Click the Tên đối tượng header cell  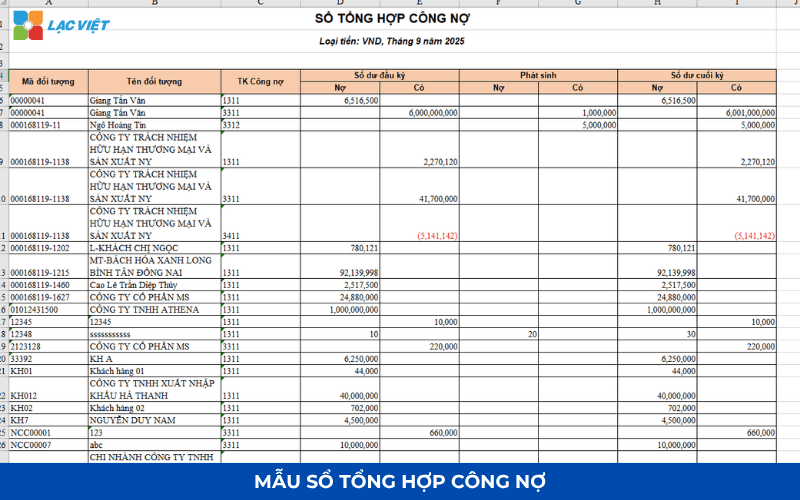(x=155, y=82)
